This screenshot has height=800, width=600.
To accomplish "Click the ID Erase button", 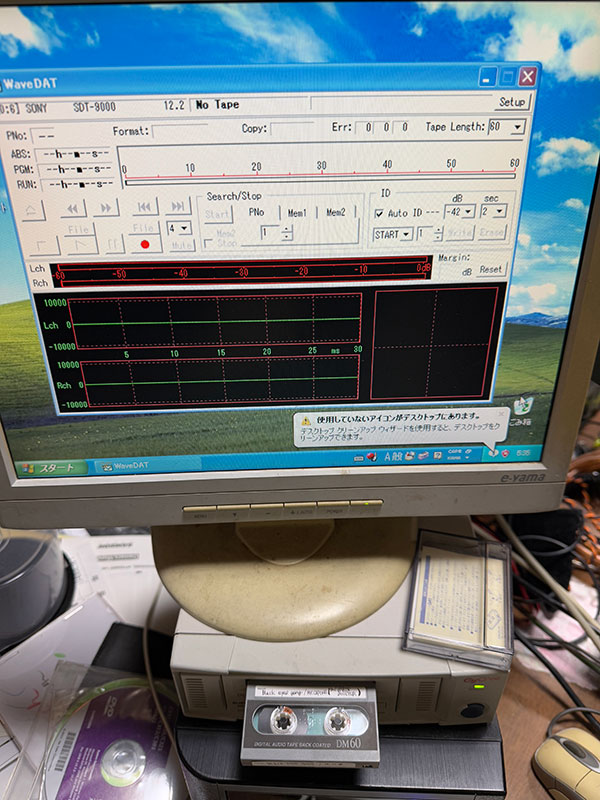I will 492,232.
